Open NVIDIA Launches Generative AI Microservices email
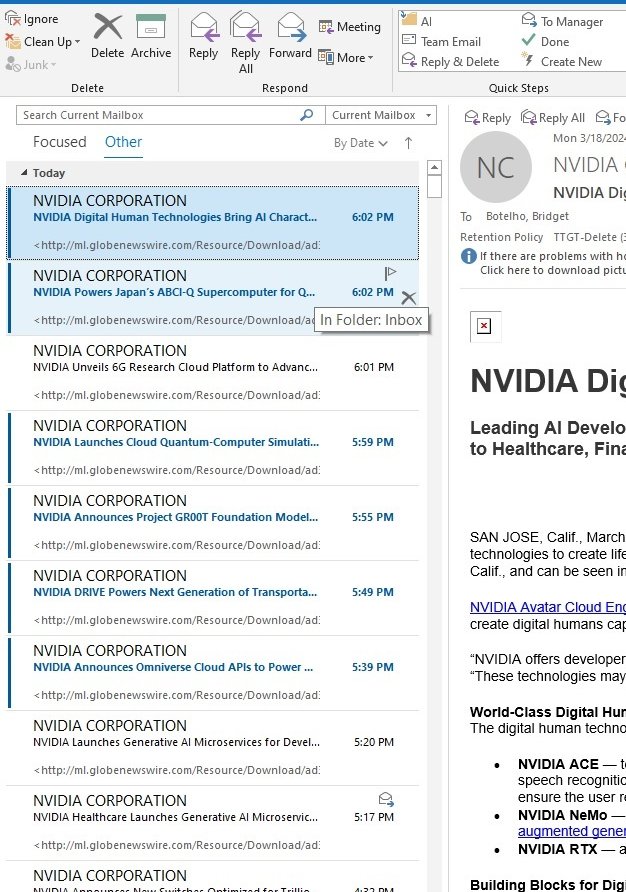626x892 pixels. 213,748
